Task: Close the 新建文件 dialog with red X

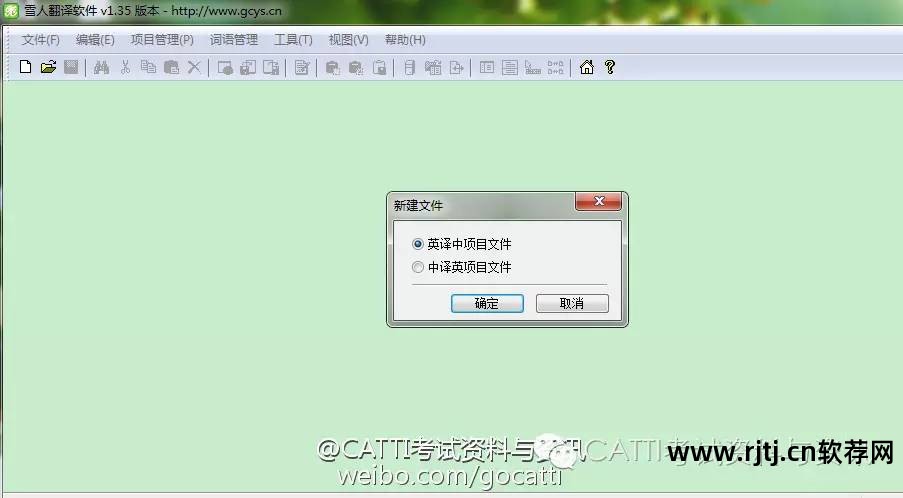Action: coord(598,201)
